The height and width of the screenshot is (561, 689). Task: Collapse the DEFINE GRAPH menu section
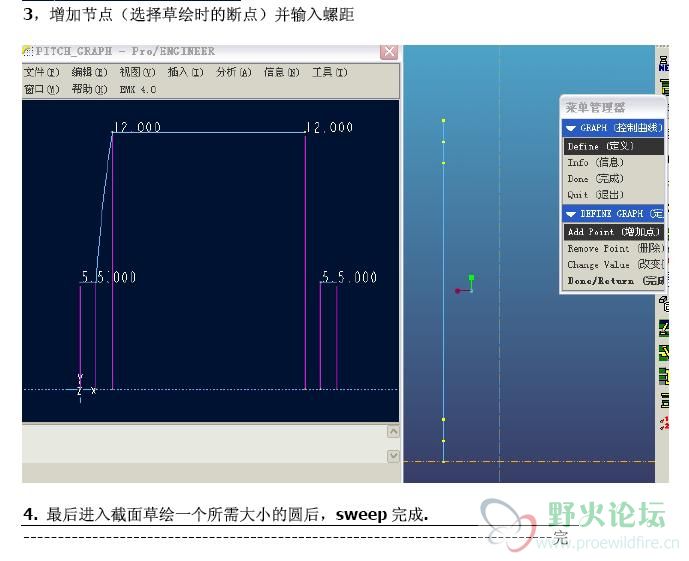click(571, 214)
